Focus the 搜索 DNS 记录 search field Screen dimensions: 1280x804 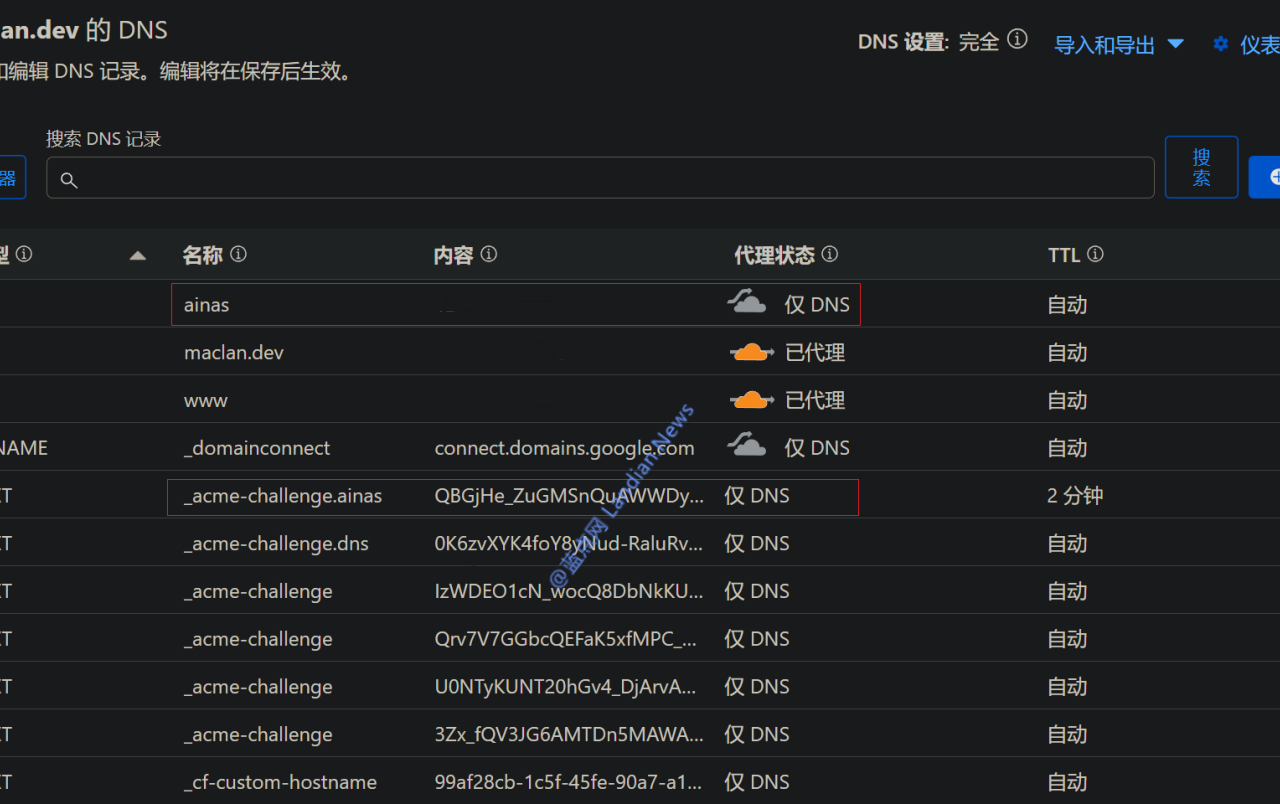[x=600, y=178]
